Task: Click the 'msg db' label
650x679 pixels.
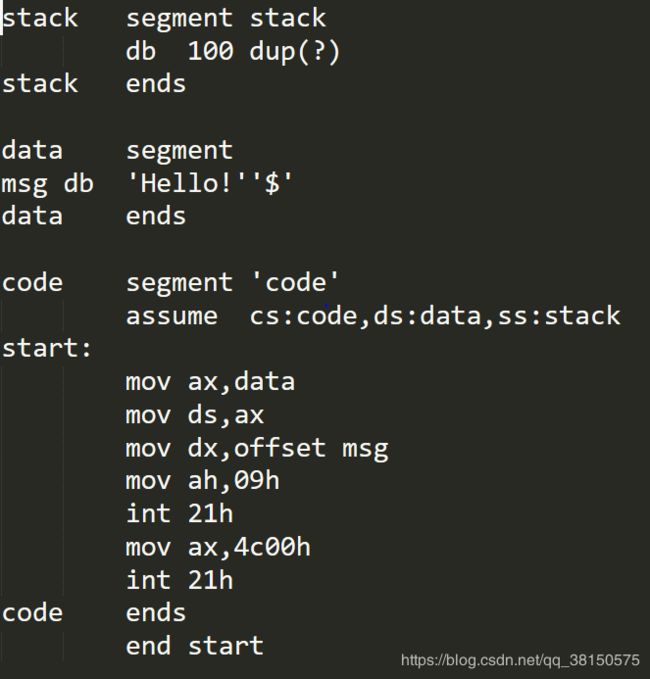Action: click(48, 184)
